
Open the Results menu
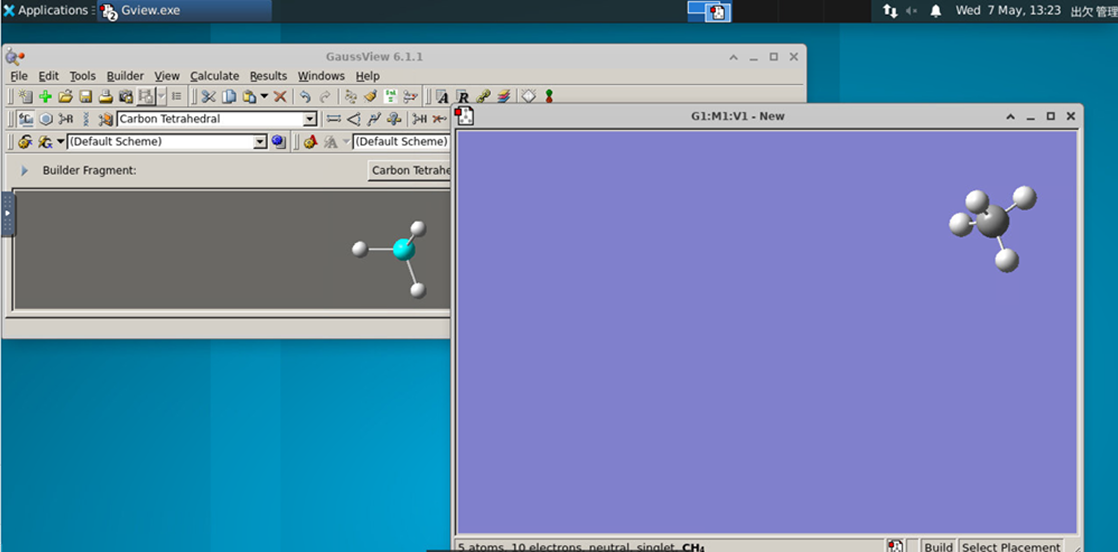[268, 76]
